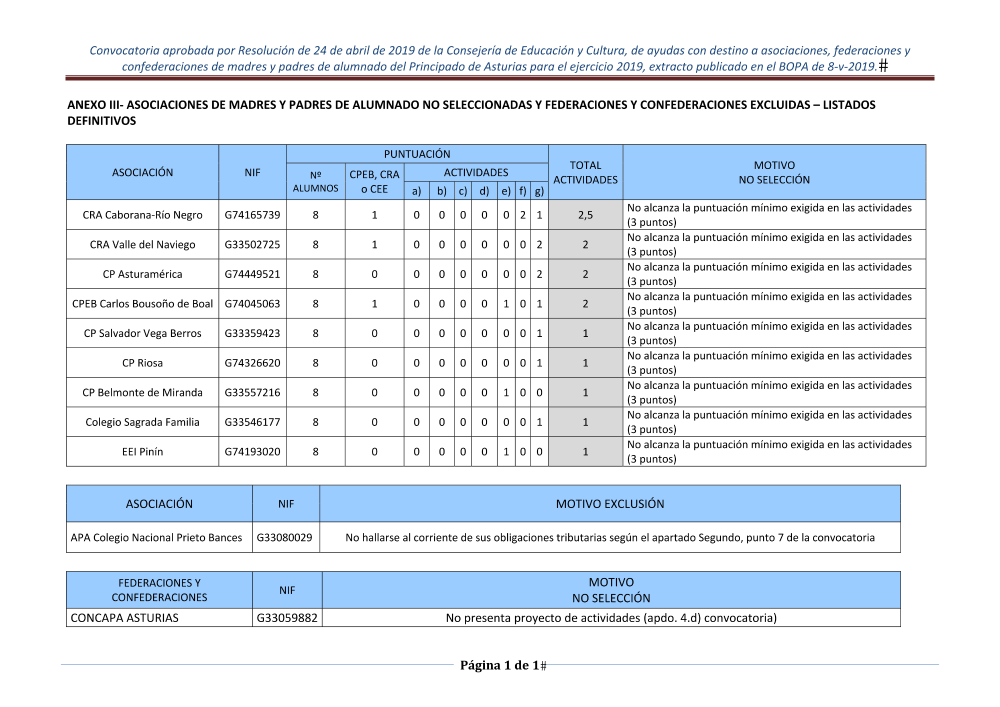This screenshot has width=1000, height=707.
Task: Click NIF G33080029 in the exclusion table
Action: click(285, 537)
